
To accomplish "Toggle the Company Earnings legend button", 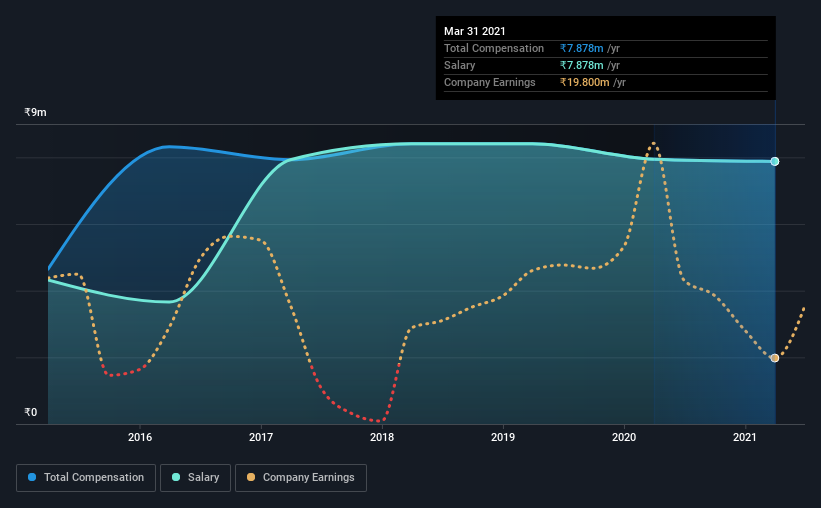I will pos(301,478).
